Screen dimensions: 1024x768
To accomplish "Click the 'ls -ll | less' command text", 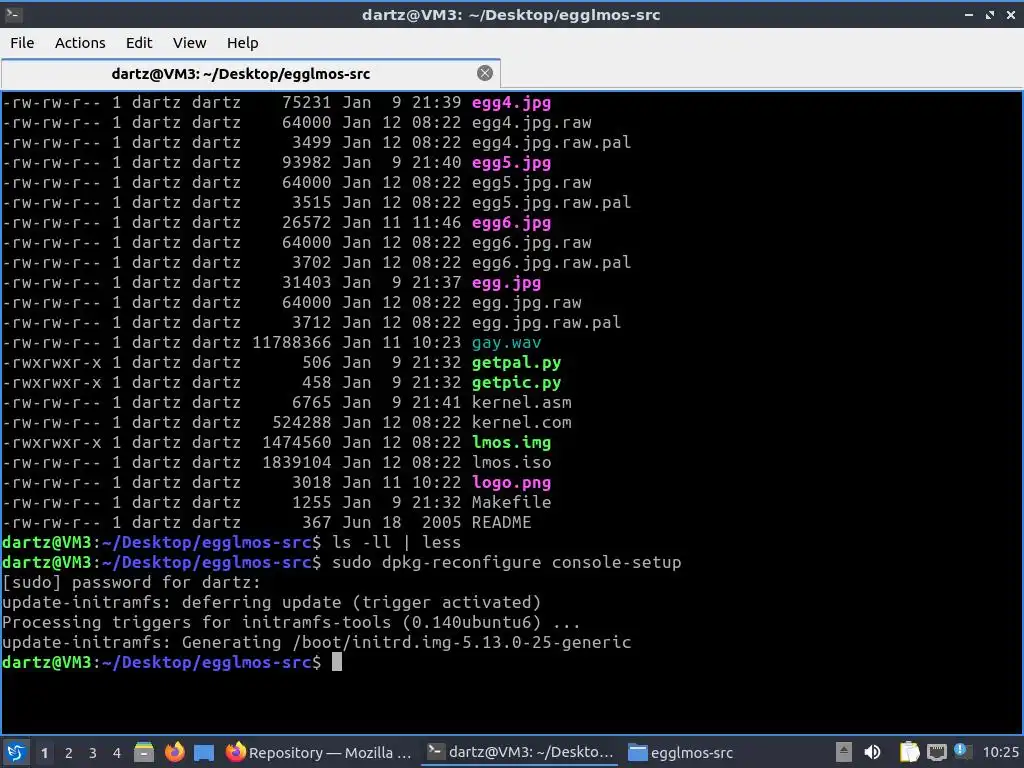I will tap(396, 543).
